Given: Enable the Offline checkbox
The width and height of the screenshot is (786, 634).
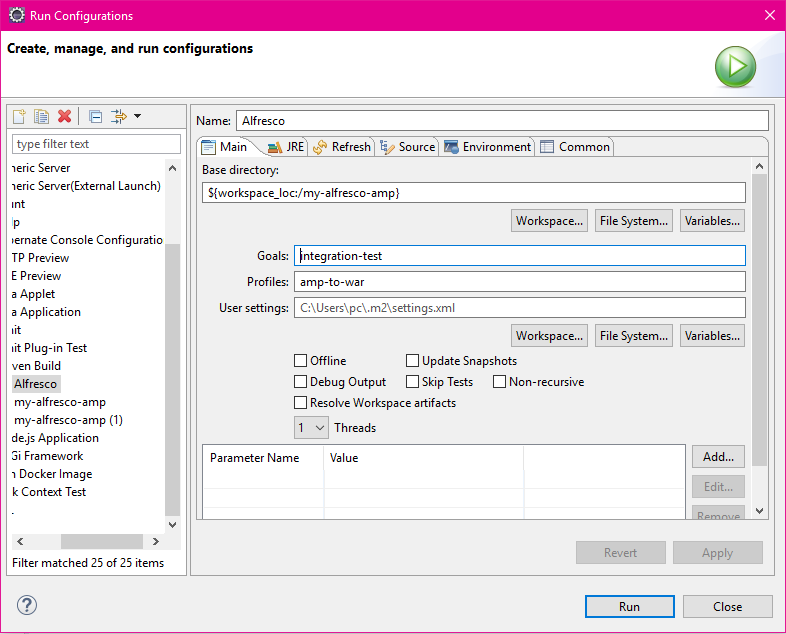Looking at the screenshot, I should pos(301,361).
